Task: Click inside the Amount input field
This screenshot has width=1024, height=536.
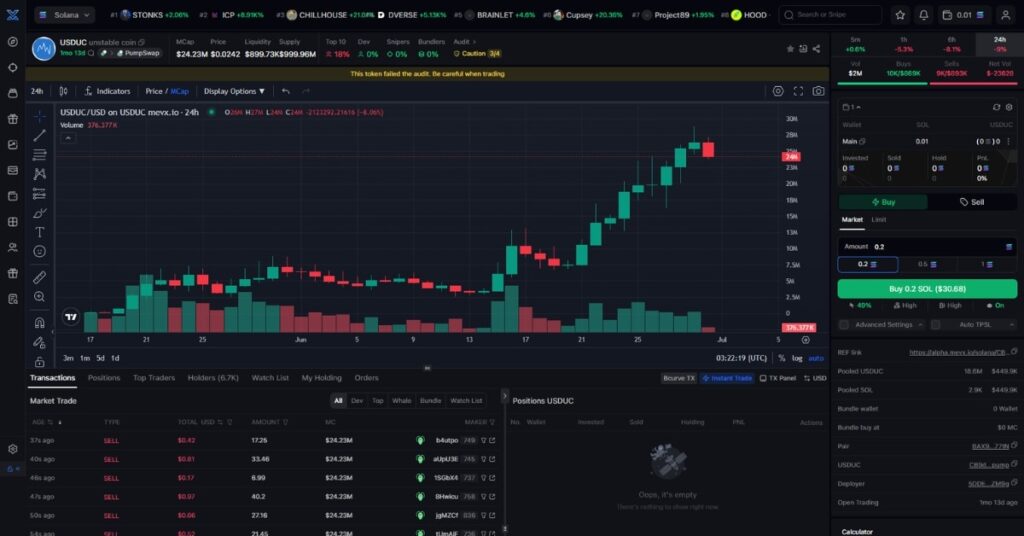Action: click(x=927, y=247)
